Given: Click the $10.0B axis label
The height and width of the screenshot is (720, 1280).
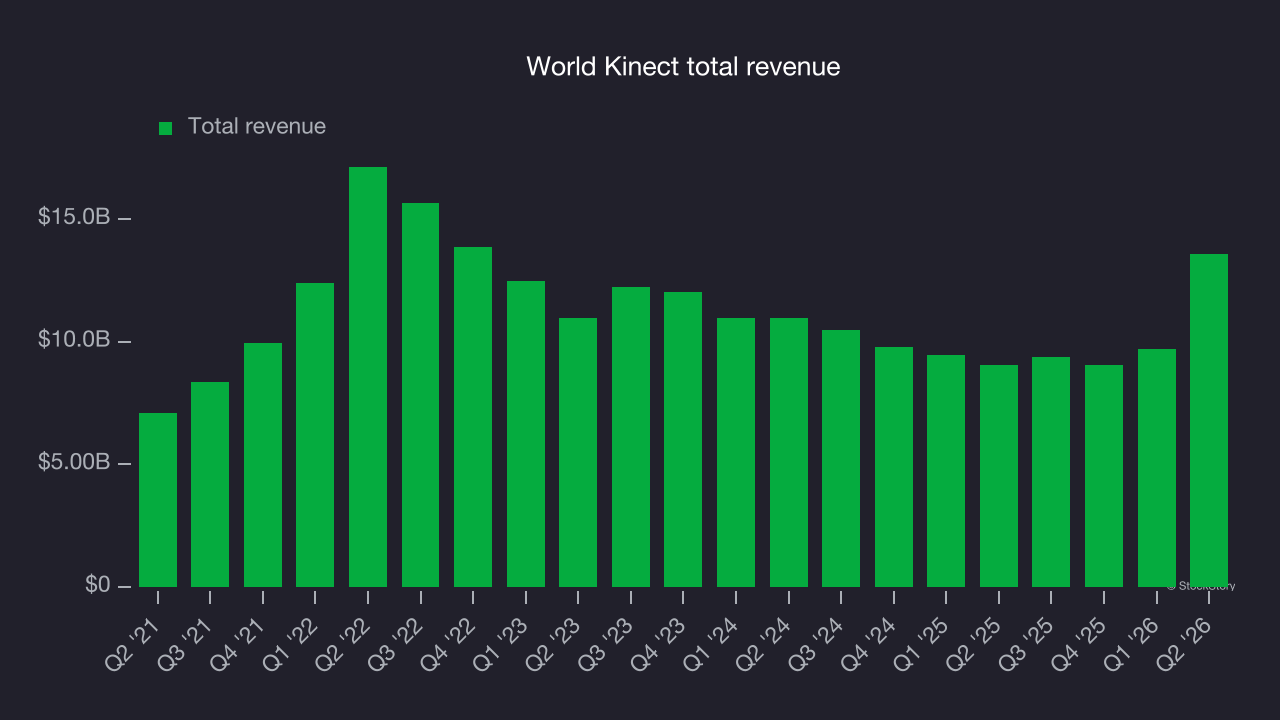Looking at the screenshot, I should pyautogui.click(x=74, y=340).
